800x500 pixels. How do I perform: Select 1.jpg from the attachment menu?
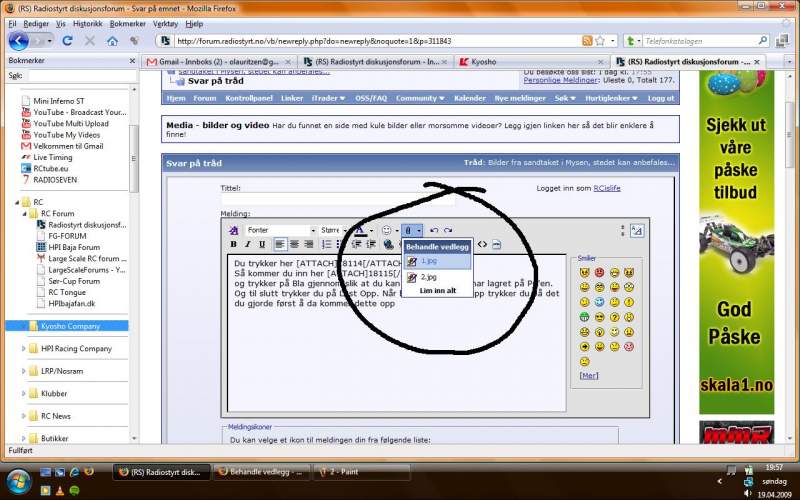[429, 260]
